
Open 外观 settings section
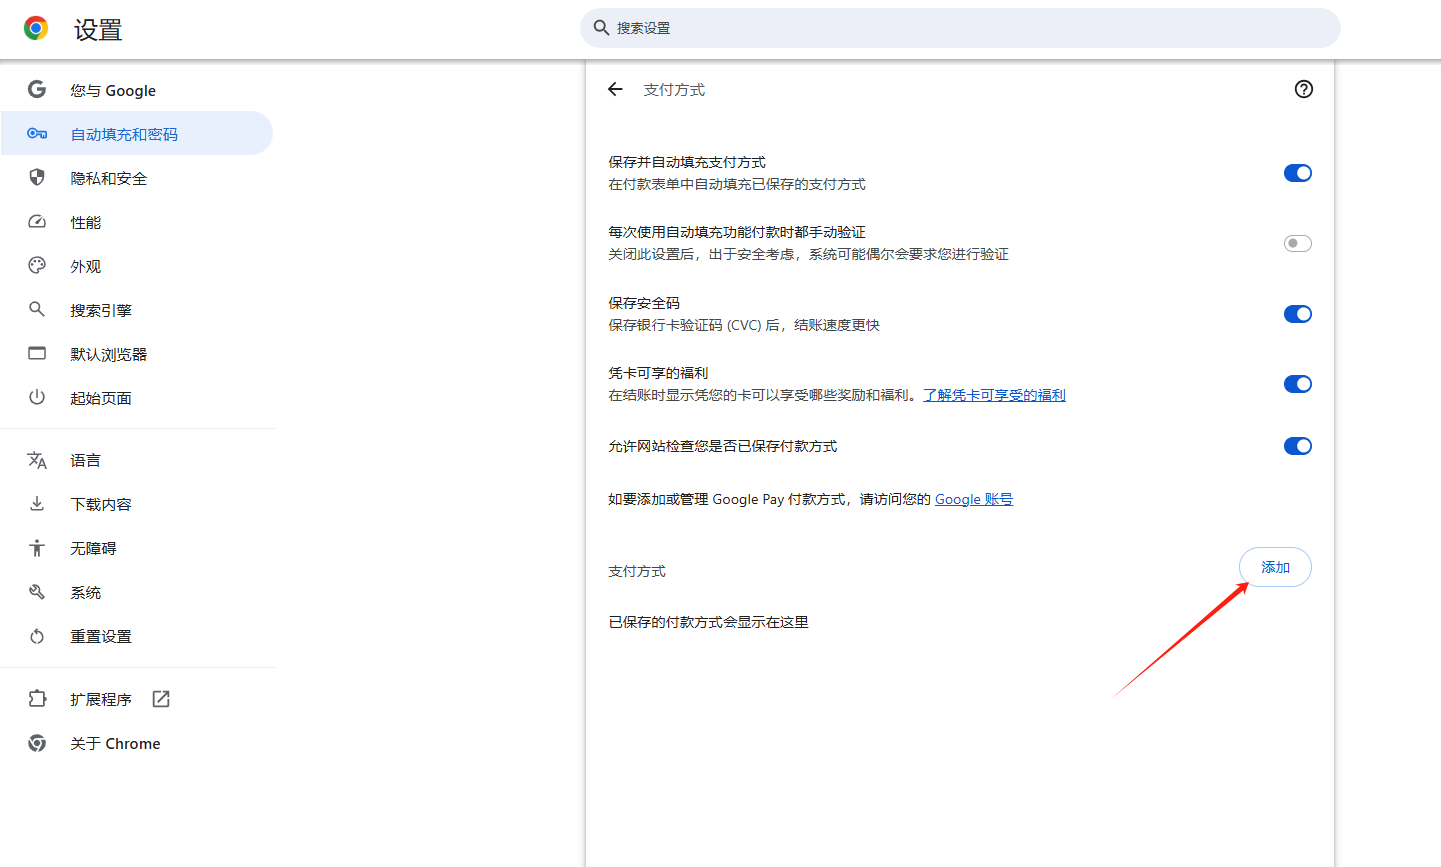[x=137, y=266]
